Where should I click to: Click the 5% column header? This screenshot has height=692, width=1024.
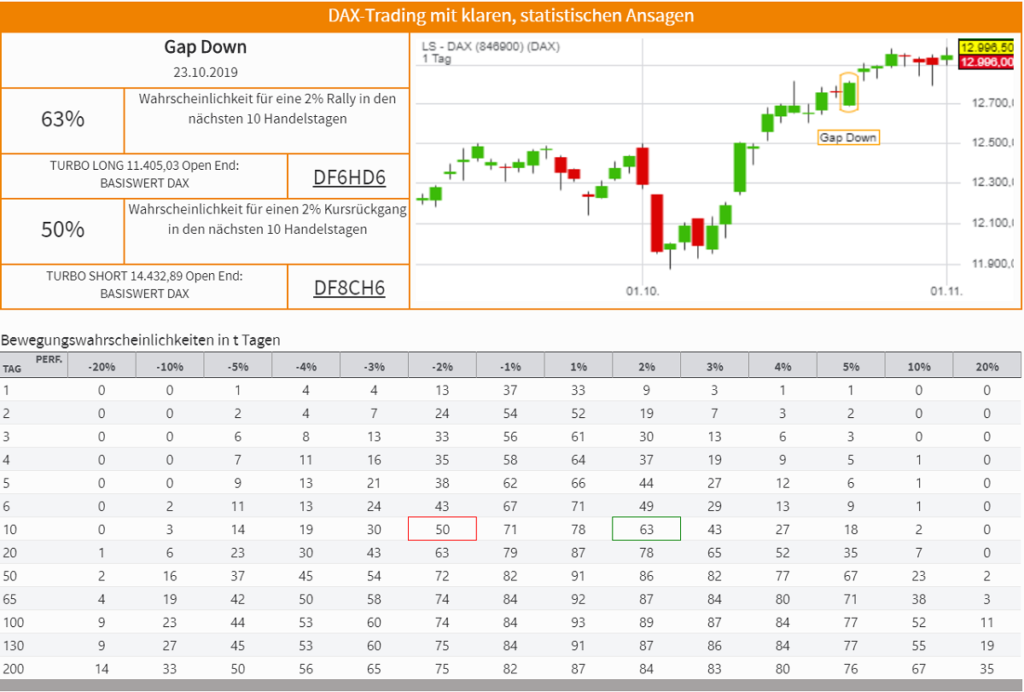pyautogui.click(x=851, y=367)
